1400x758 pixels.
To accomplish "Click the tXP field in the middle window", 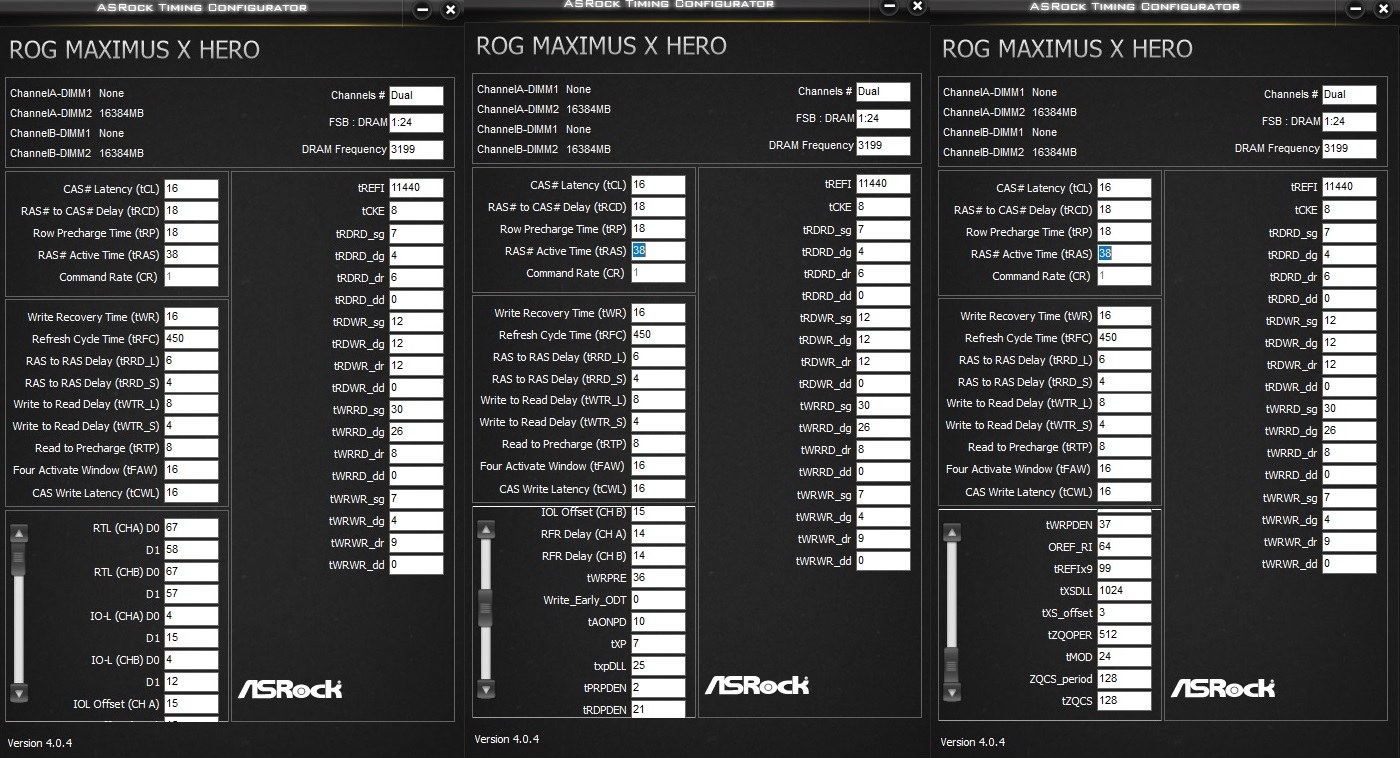I will click(658, 644).
